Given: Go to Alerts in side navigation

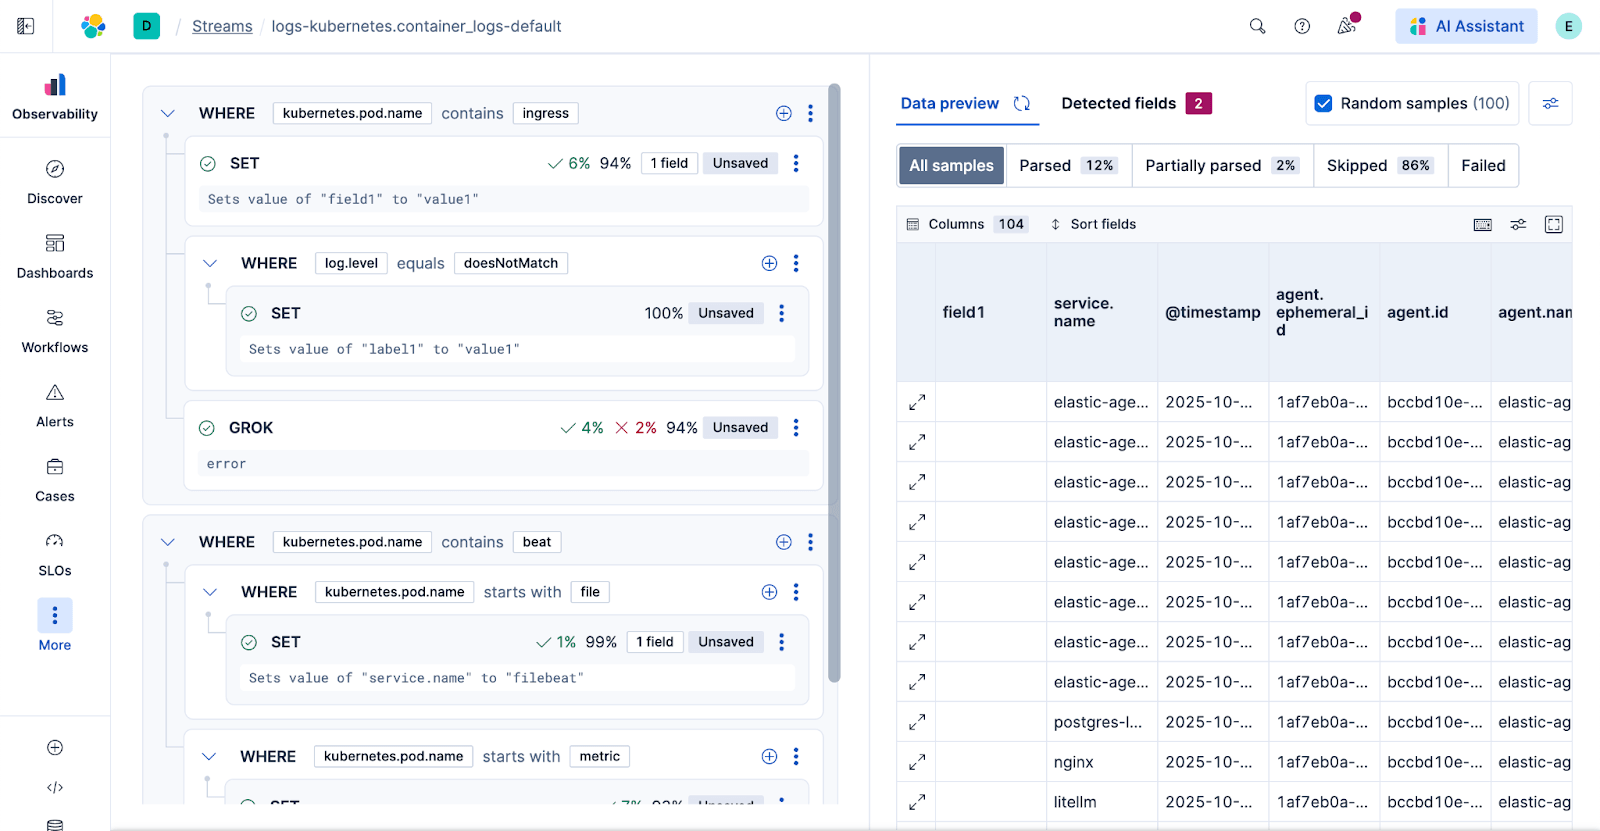Looking at the screenshot, I should pyautogui.click(x=55, y=405).
